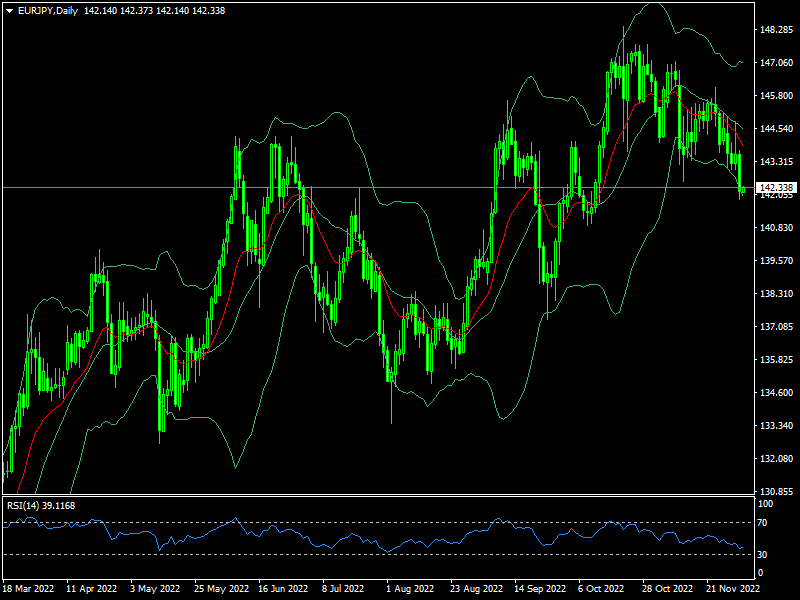
Task: Click the RSI 30 level label
Action: [762, 554]
